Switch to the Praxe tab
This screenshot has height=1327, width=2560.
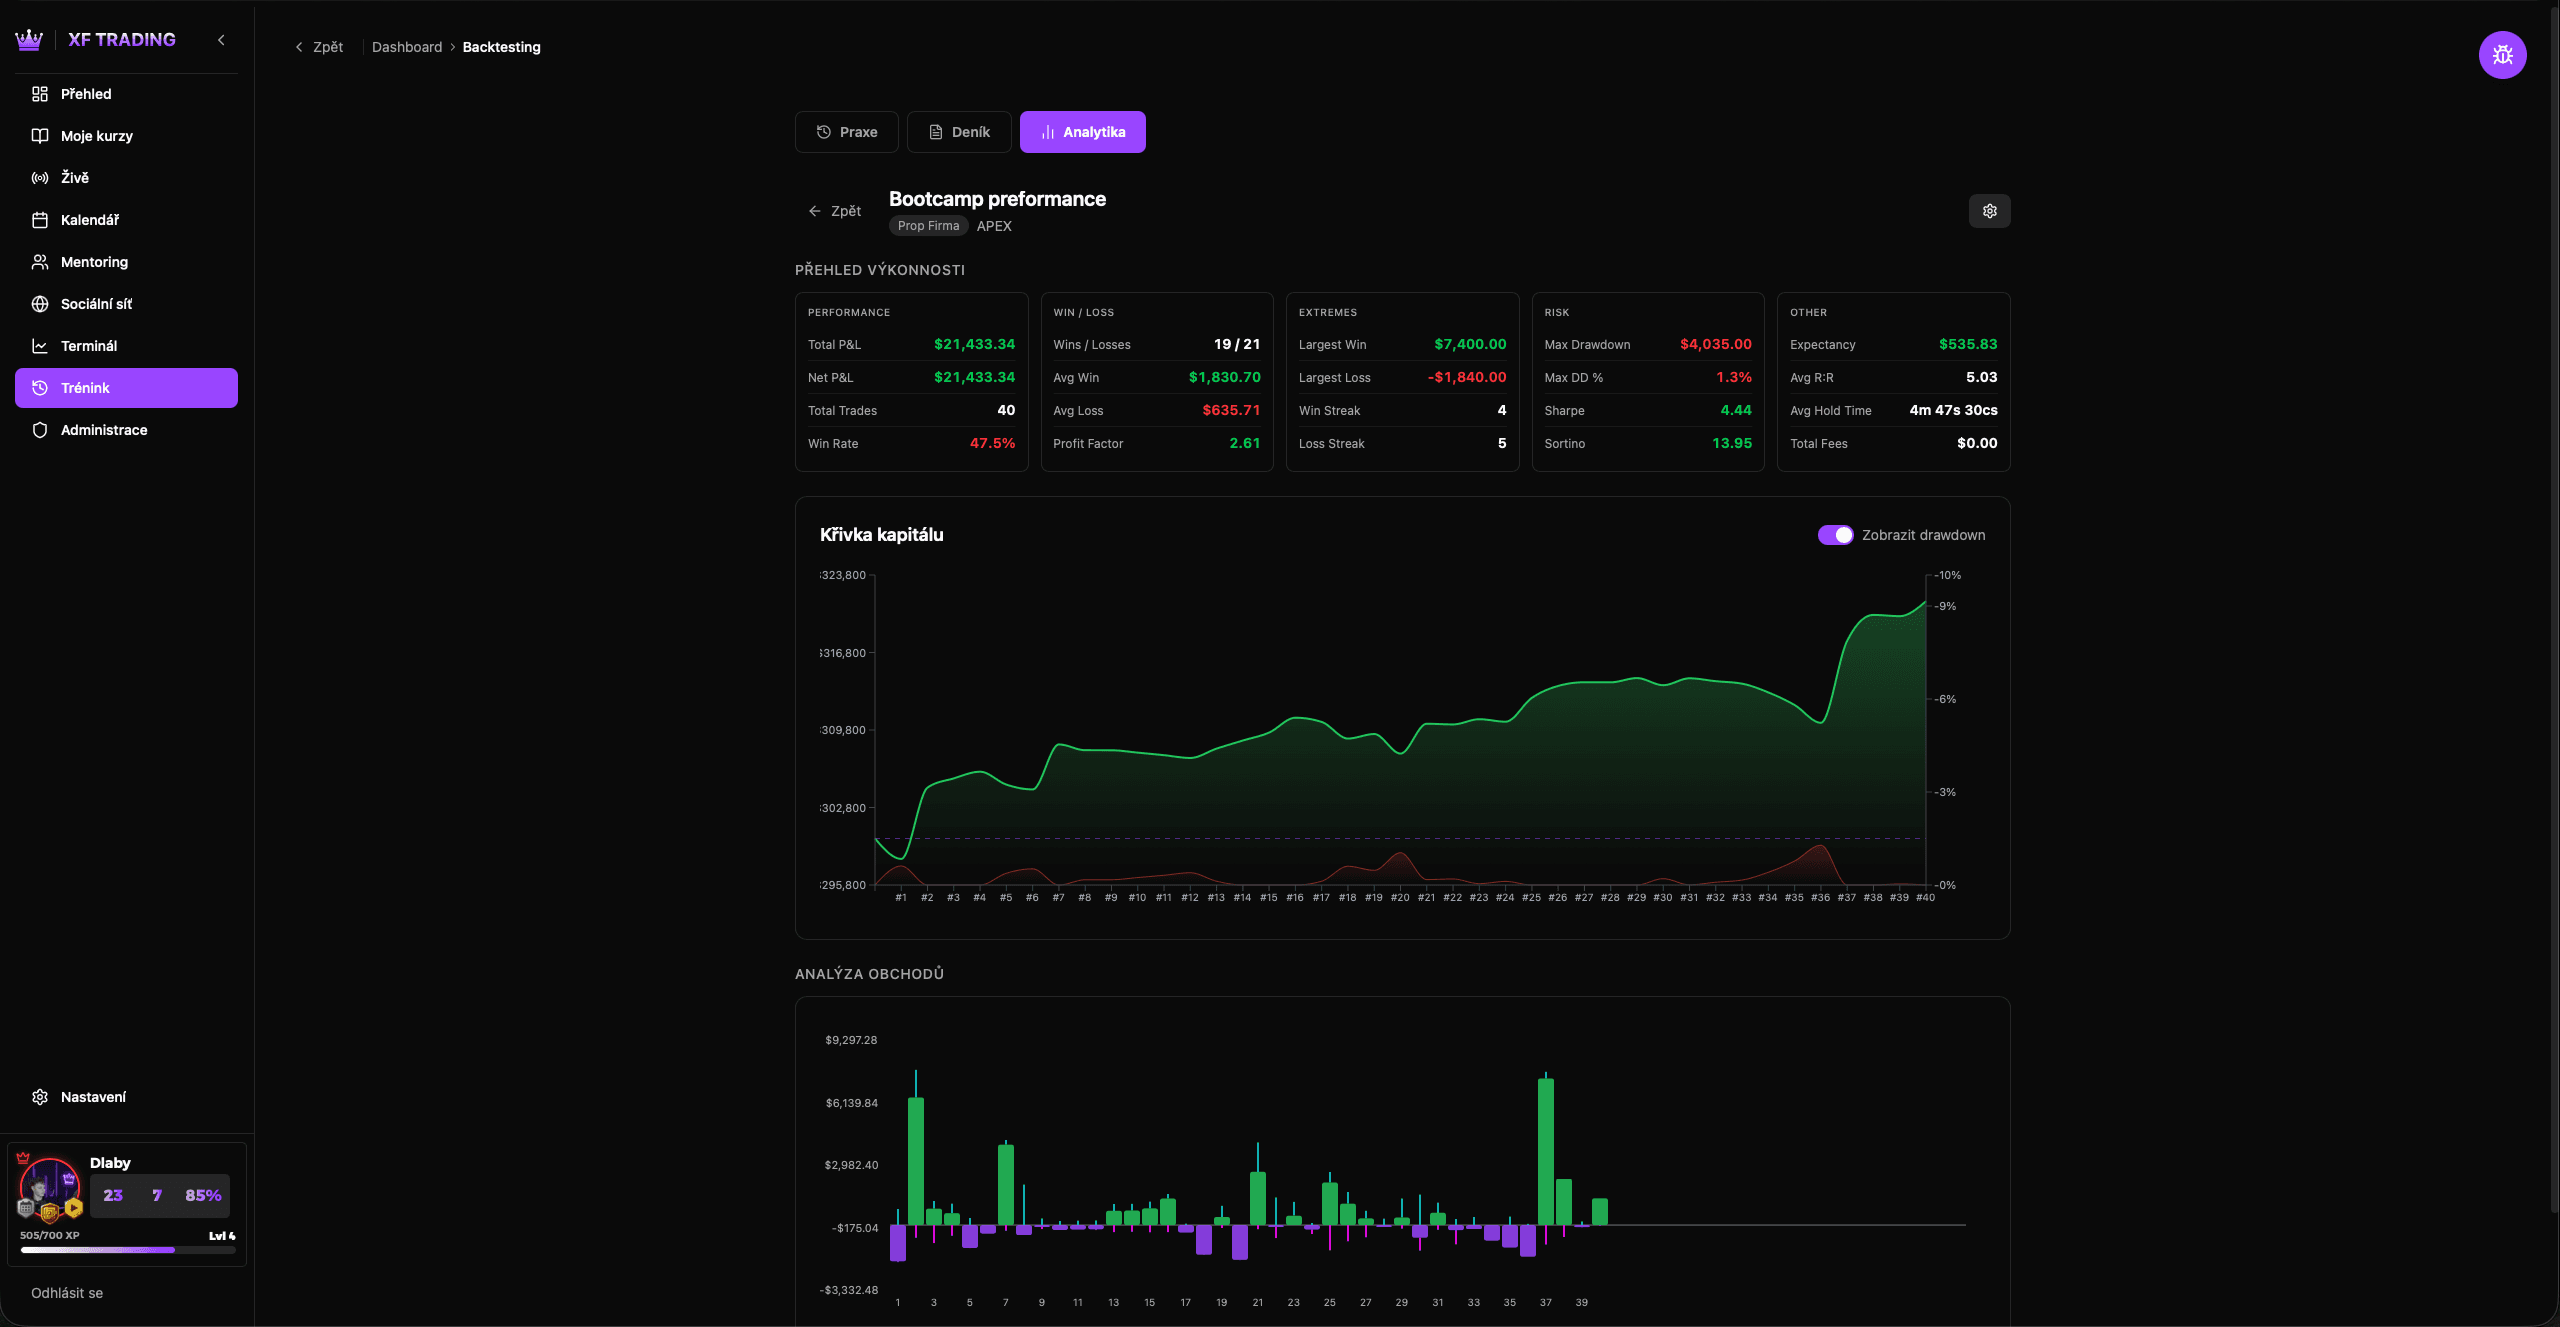pyautogui.click(x=846, y=132)
